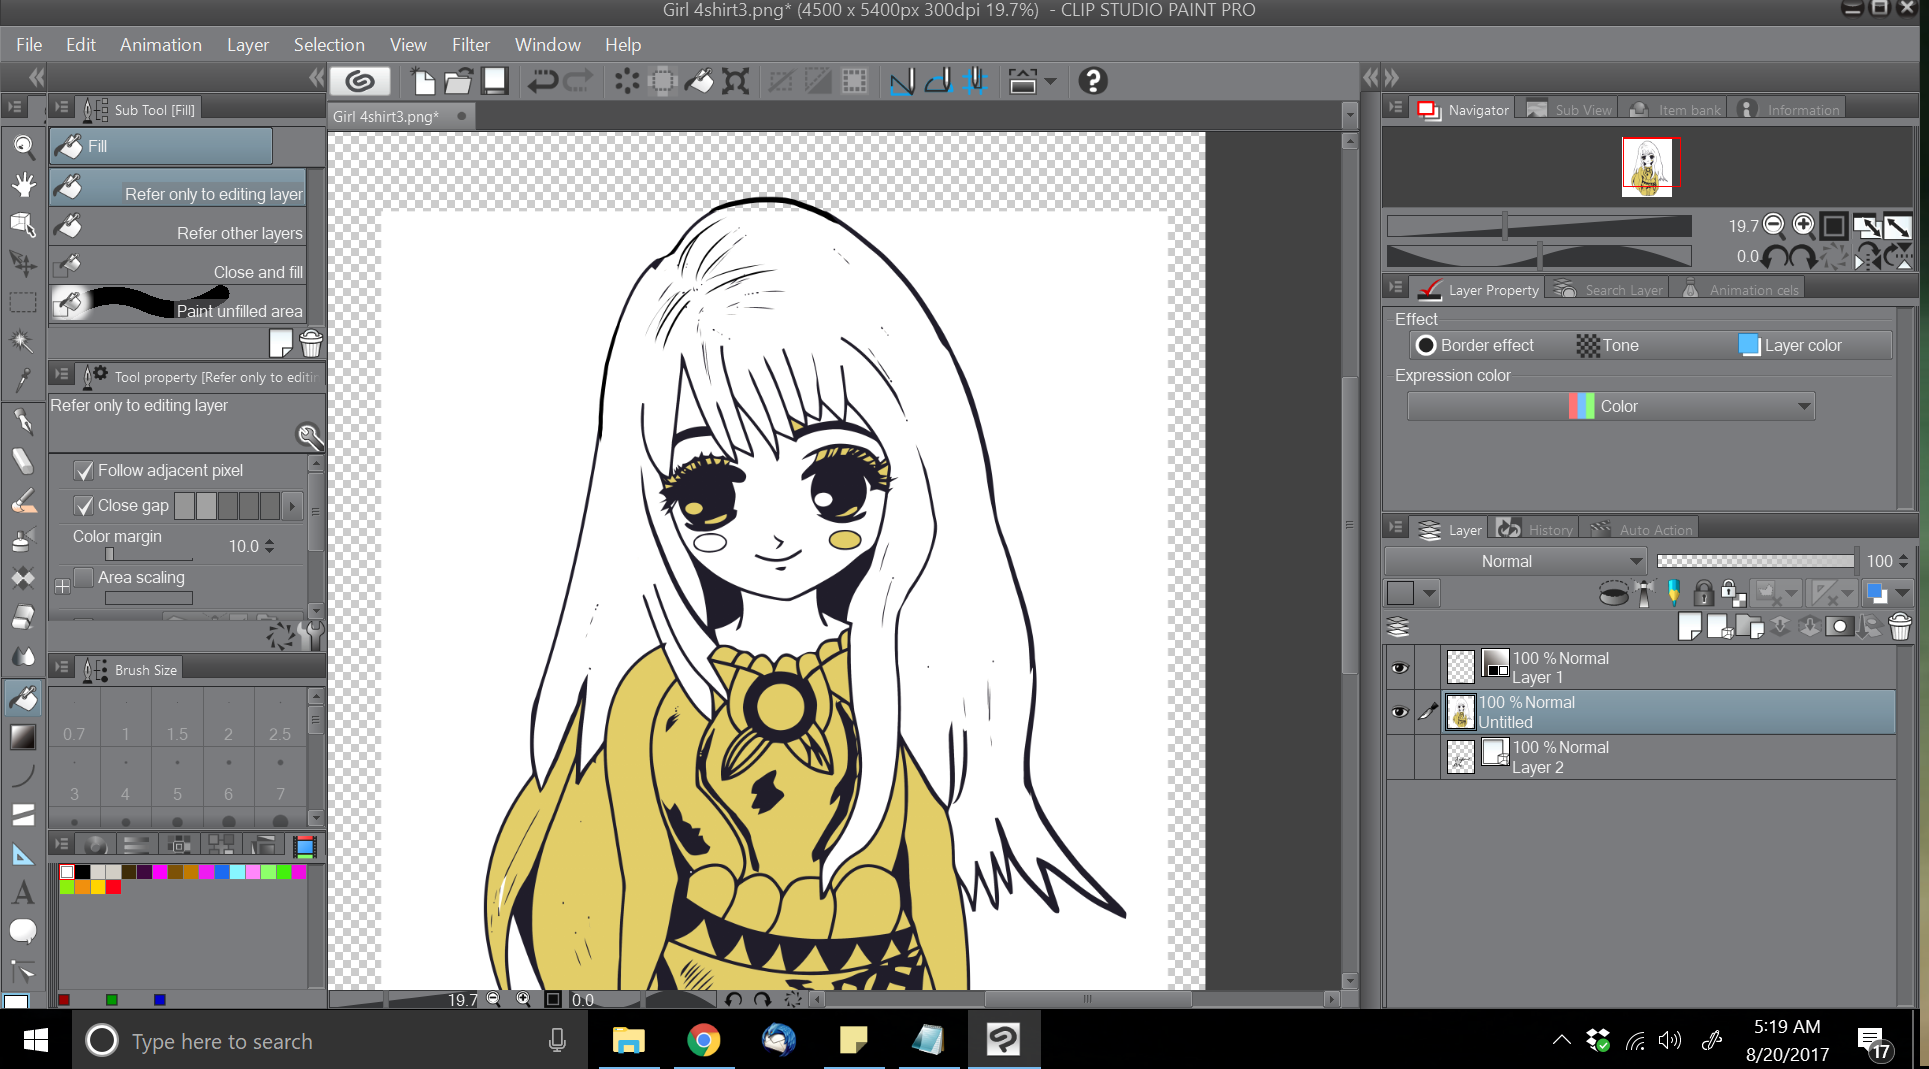Select the Text tool
This screenshot has height=1069, width=1929.
pyautogui.click(x=23, y=893)
